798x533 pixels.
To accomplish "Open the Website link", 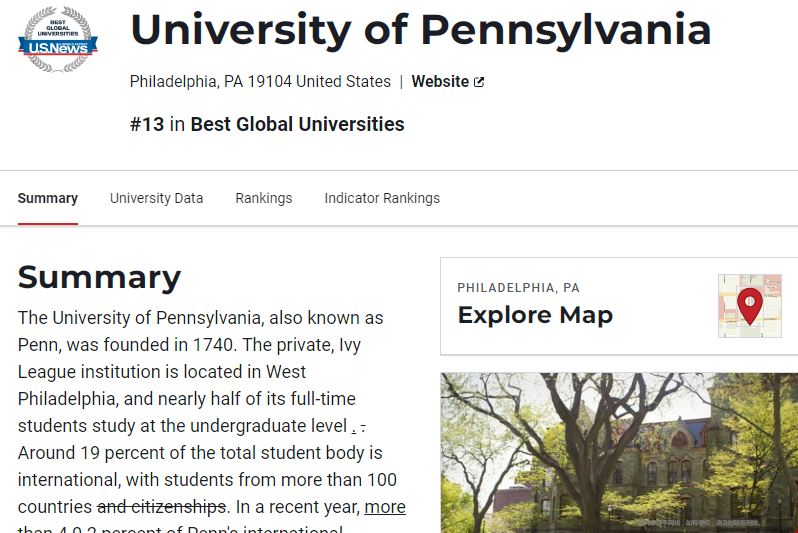I will tap(440, 82).
